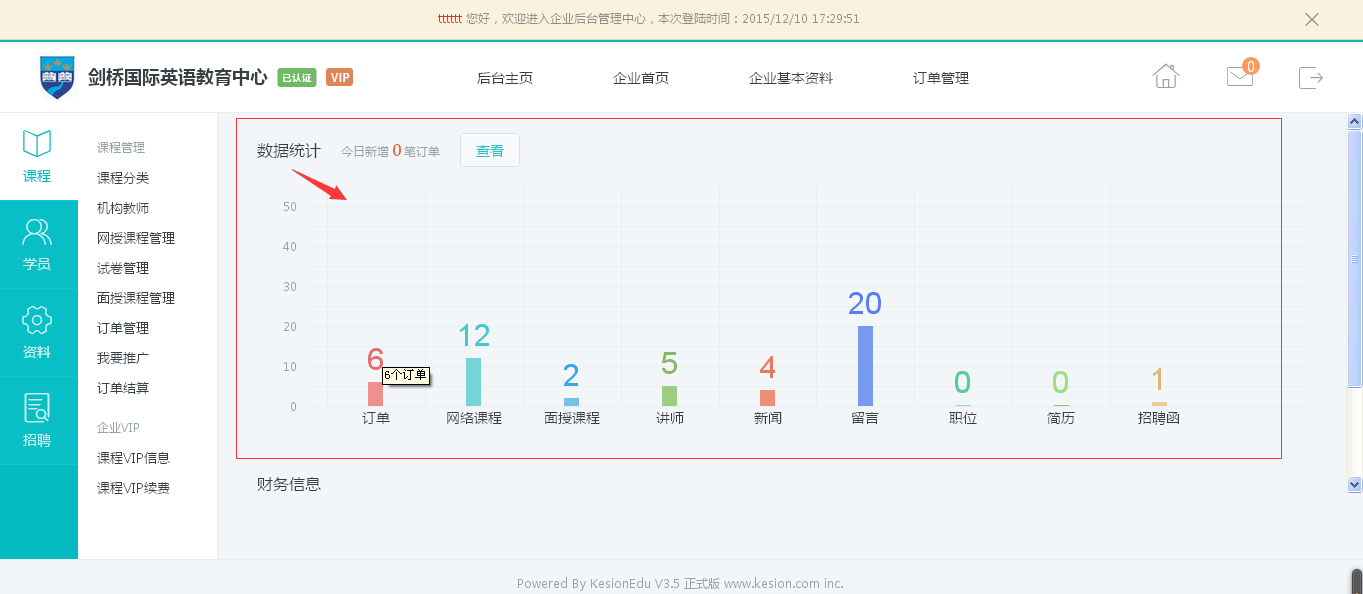Image resolution: width=1363 pixels, height=594 pixels.
Task: Click the school crest logo
Action: pos(57,75)
